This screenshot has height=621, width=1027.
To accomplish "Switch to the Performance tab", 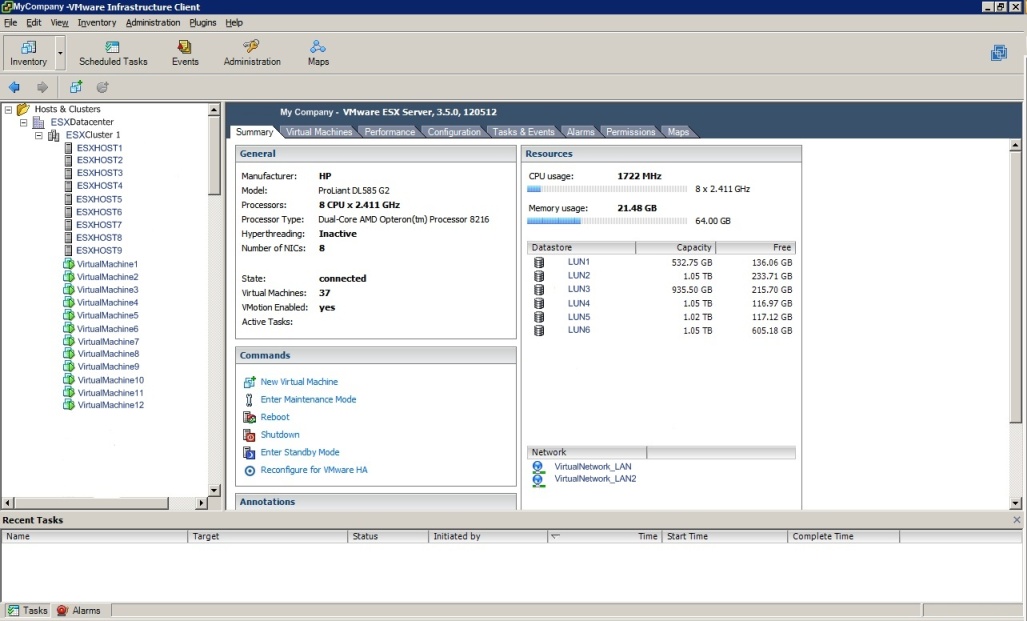I will 389,132.
